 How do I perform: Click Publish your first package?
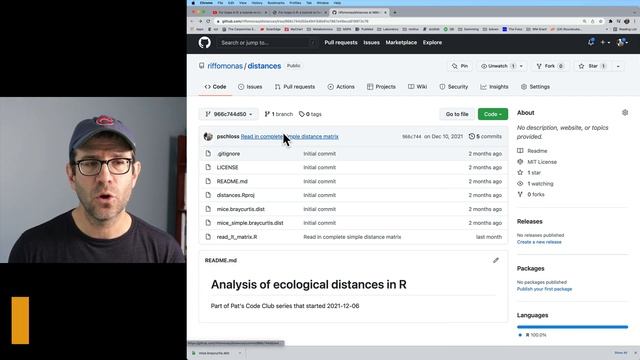click(x=544, y=289)
